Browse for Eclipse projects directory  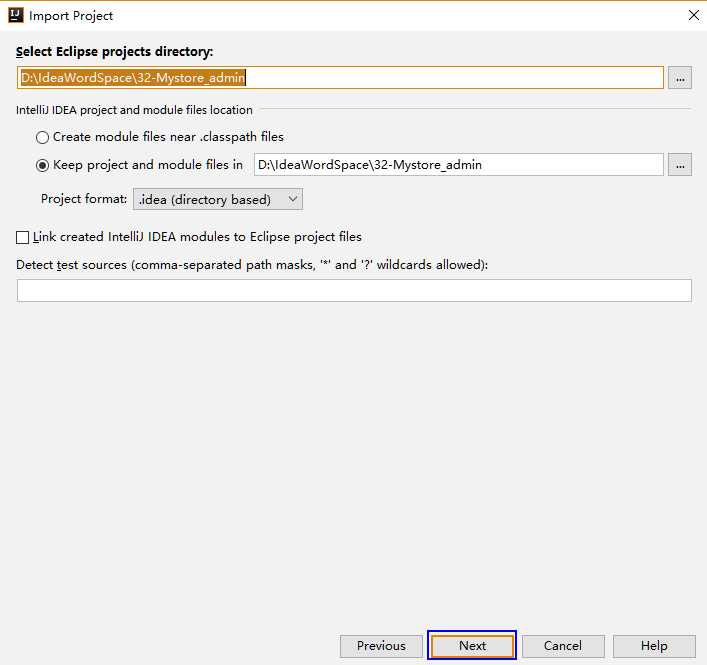679,78
